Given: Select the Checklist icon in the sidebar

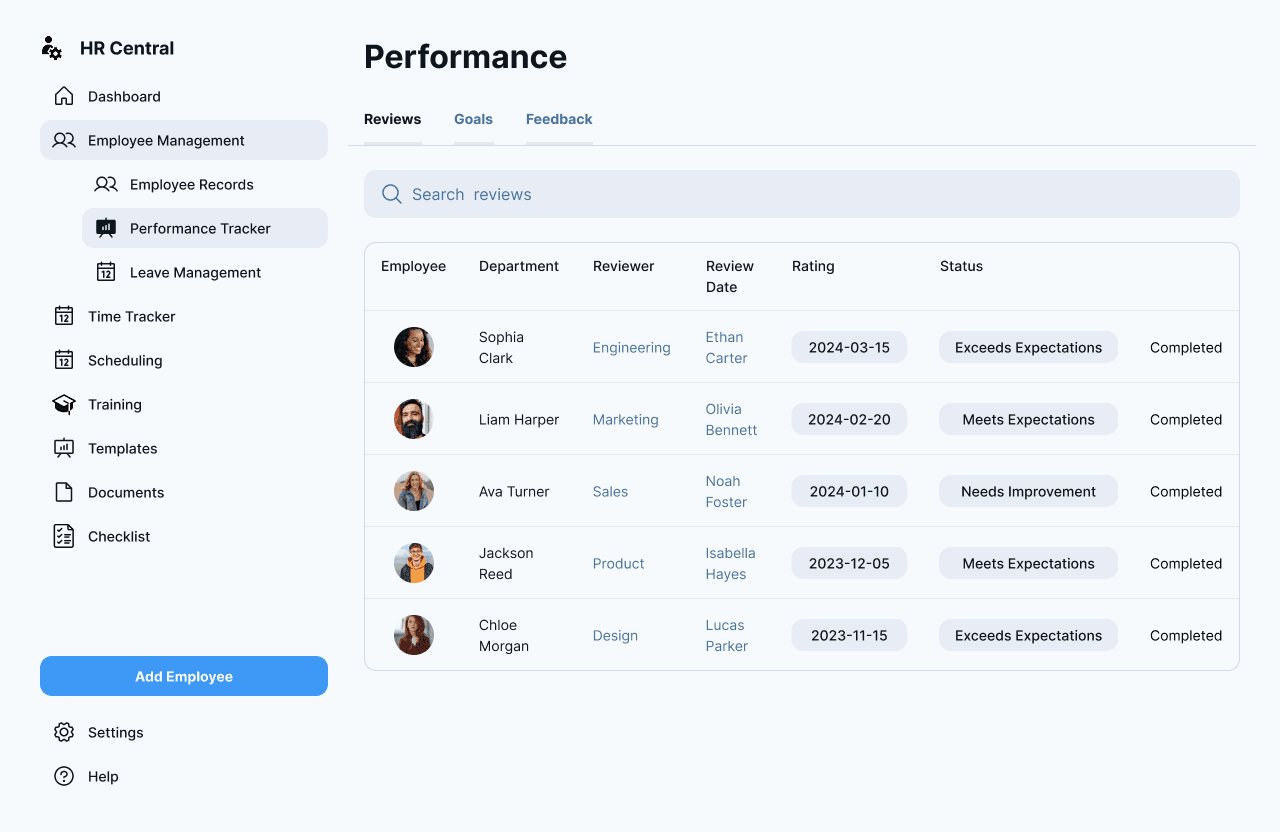Looking at the screenshot, I should [x=63, y=536].
